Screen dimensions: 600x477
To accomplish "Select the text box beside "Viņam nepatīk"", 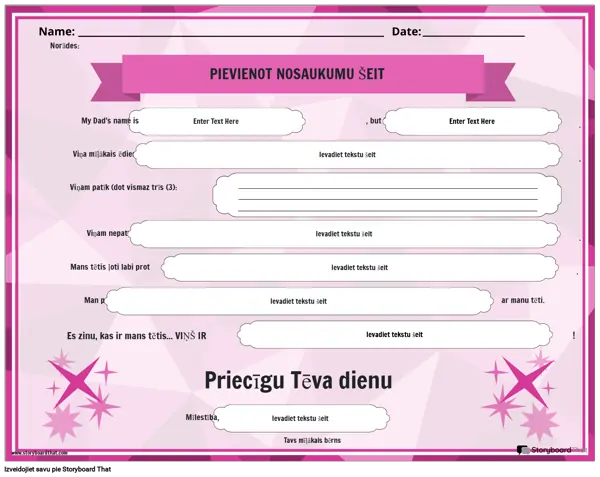I will 345,234.
